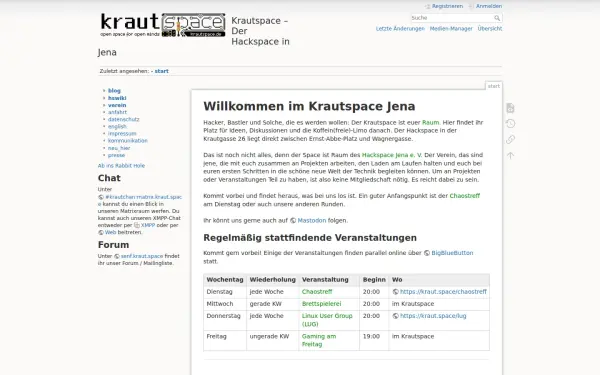The height and width of the screenshot is (375, 600).
Task: Open the Gaming am Freitag event link
Action: point(319,340)
